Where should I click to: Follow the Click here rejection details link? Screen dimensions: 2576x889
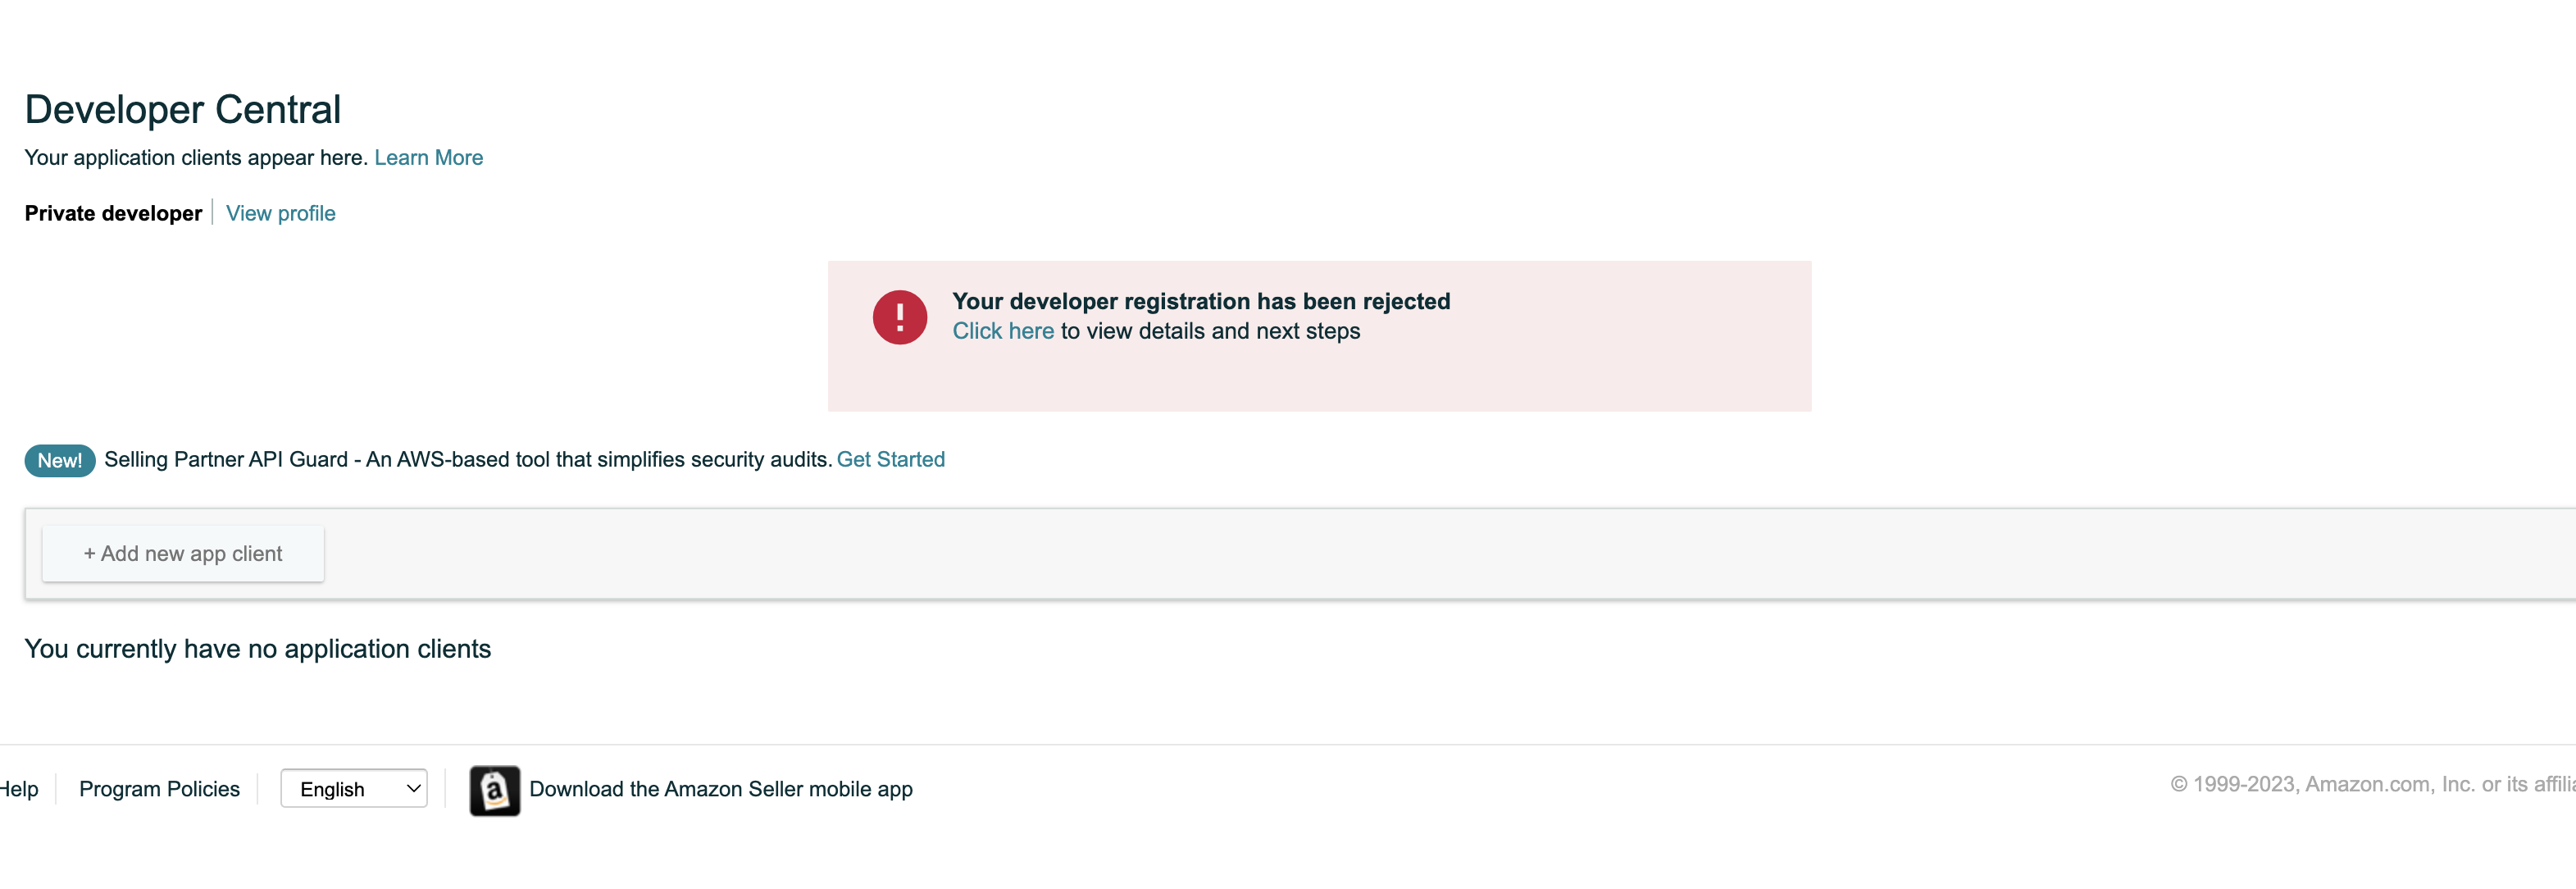pos(1002,331)
